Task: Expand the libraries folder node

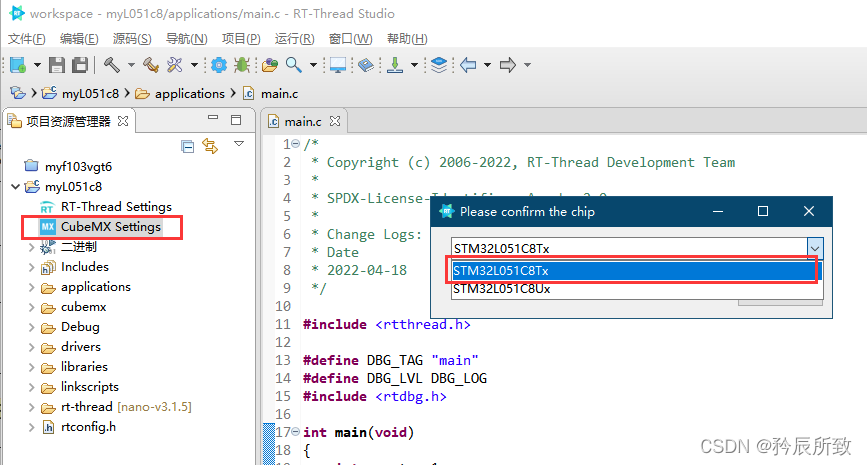Action: (x=32, y=367)
